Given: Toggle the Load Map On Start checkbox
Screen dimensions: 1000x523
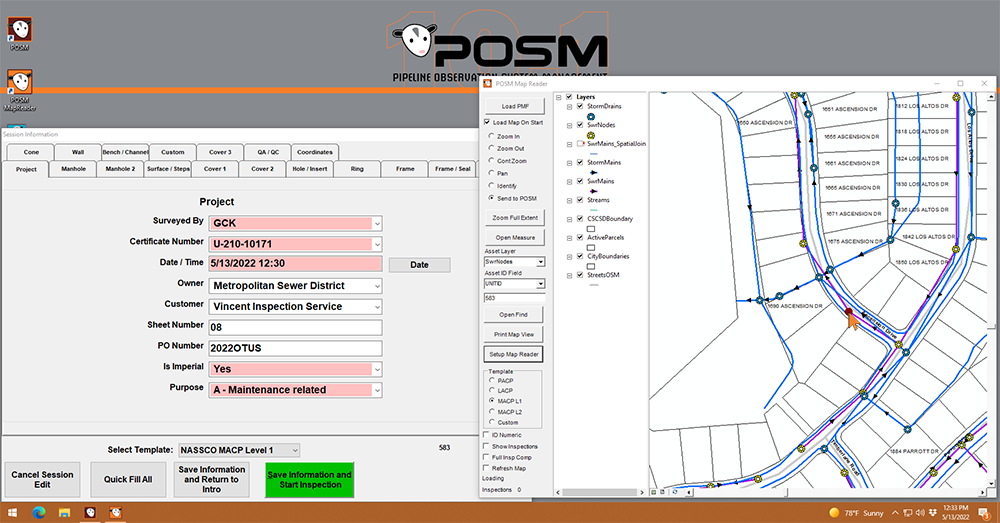Looking at the screenshot, I should pos(487,122).
